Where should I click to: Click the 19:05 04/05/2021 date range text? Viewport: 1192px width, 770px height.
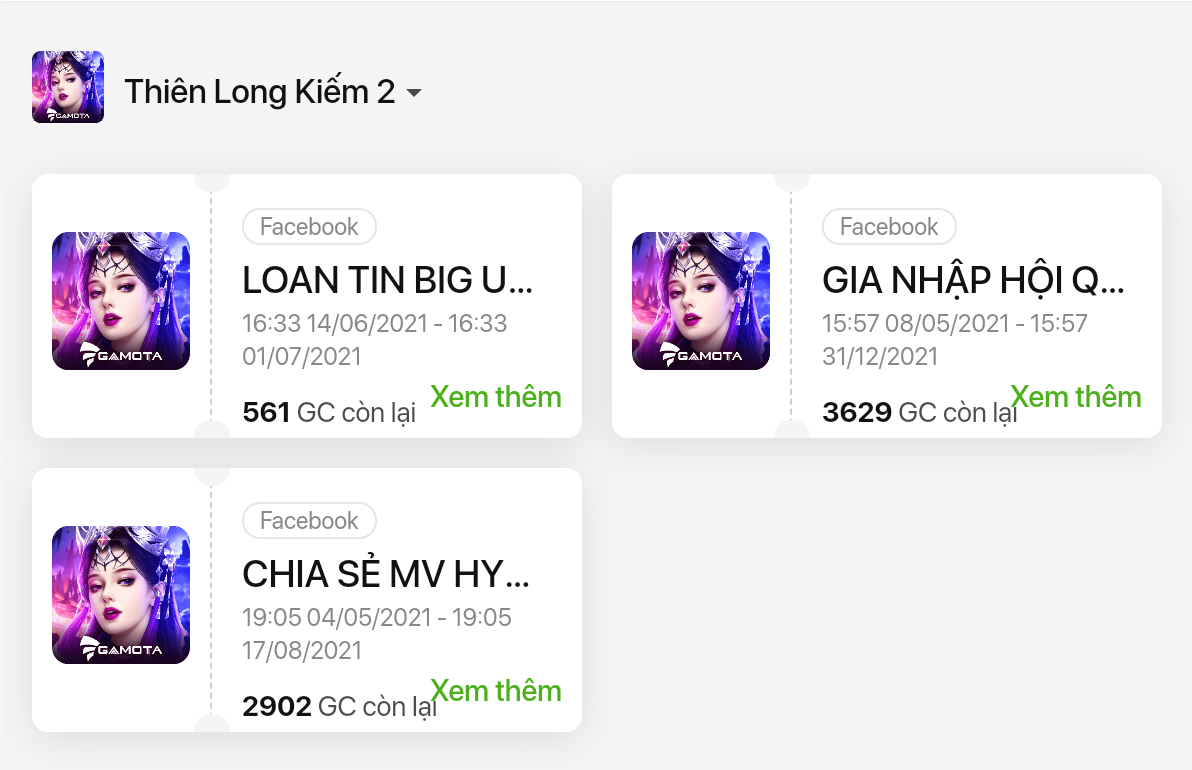coord(377,634)
